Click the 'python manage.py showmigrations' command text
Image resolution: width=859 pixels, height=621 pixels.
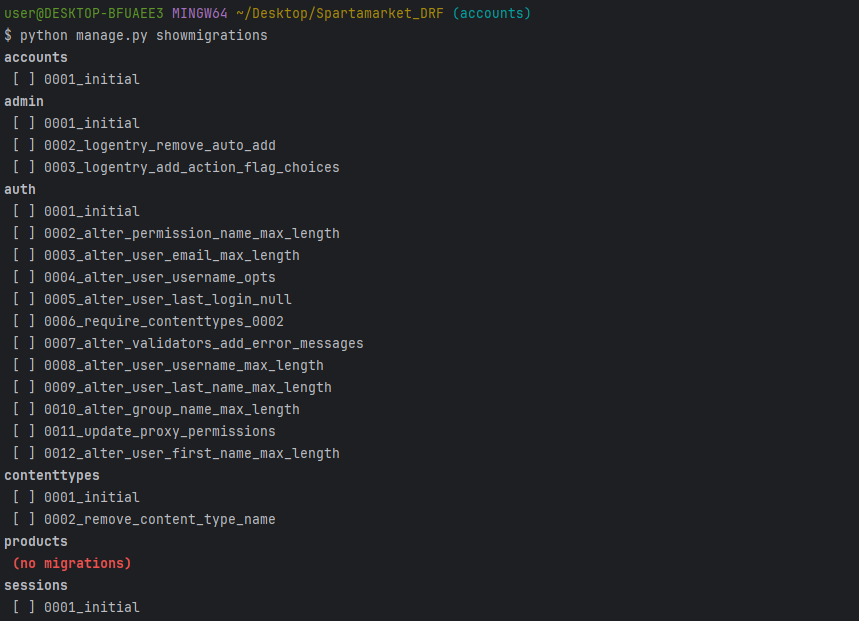point(144,36)
